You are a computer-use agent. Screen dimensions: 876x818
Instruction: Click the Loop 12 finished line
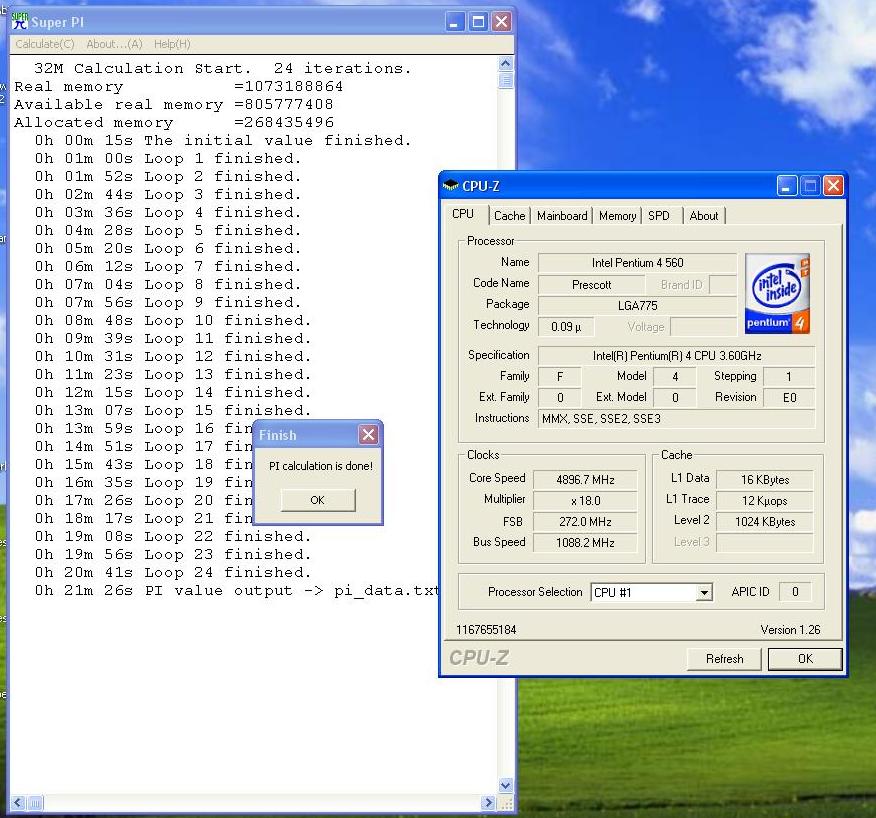coord(173,356)
